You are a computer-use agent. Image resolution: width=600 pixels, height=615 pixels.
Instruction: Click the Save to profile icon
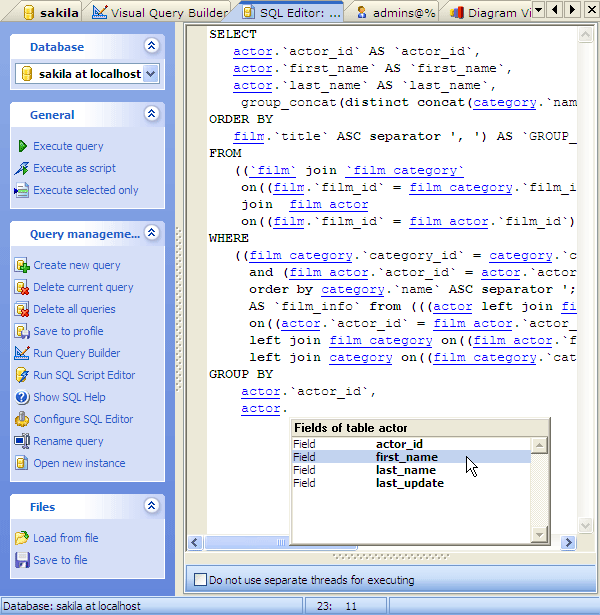pos(22,331)
